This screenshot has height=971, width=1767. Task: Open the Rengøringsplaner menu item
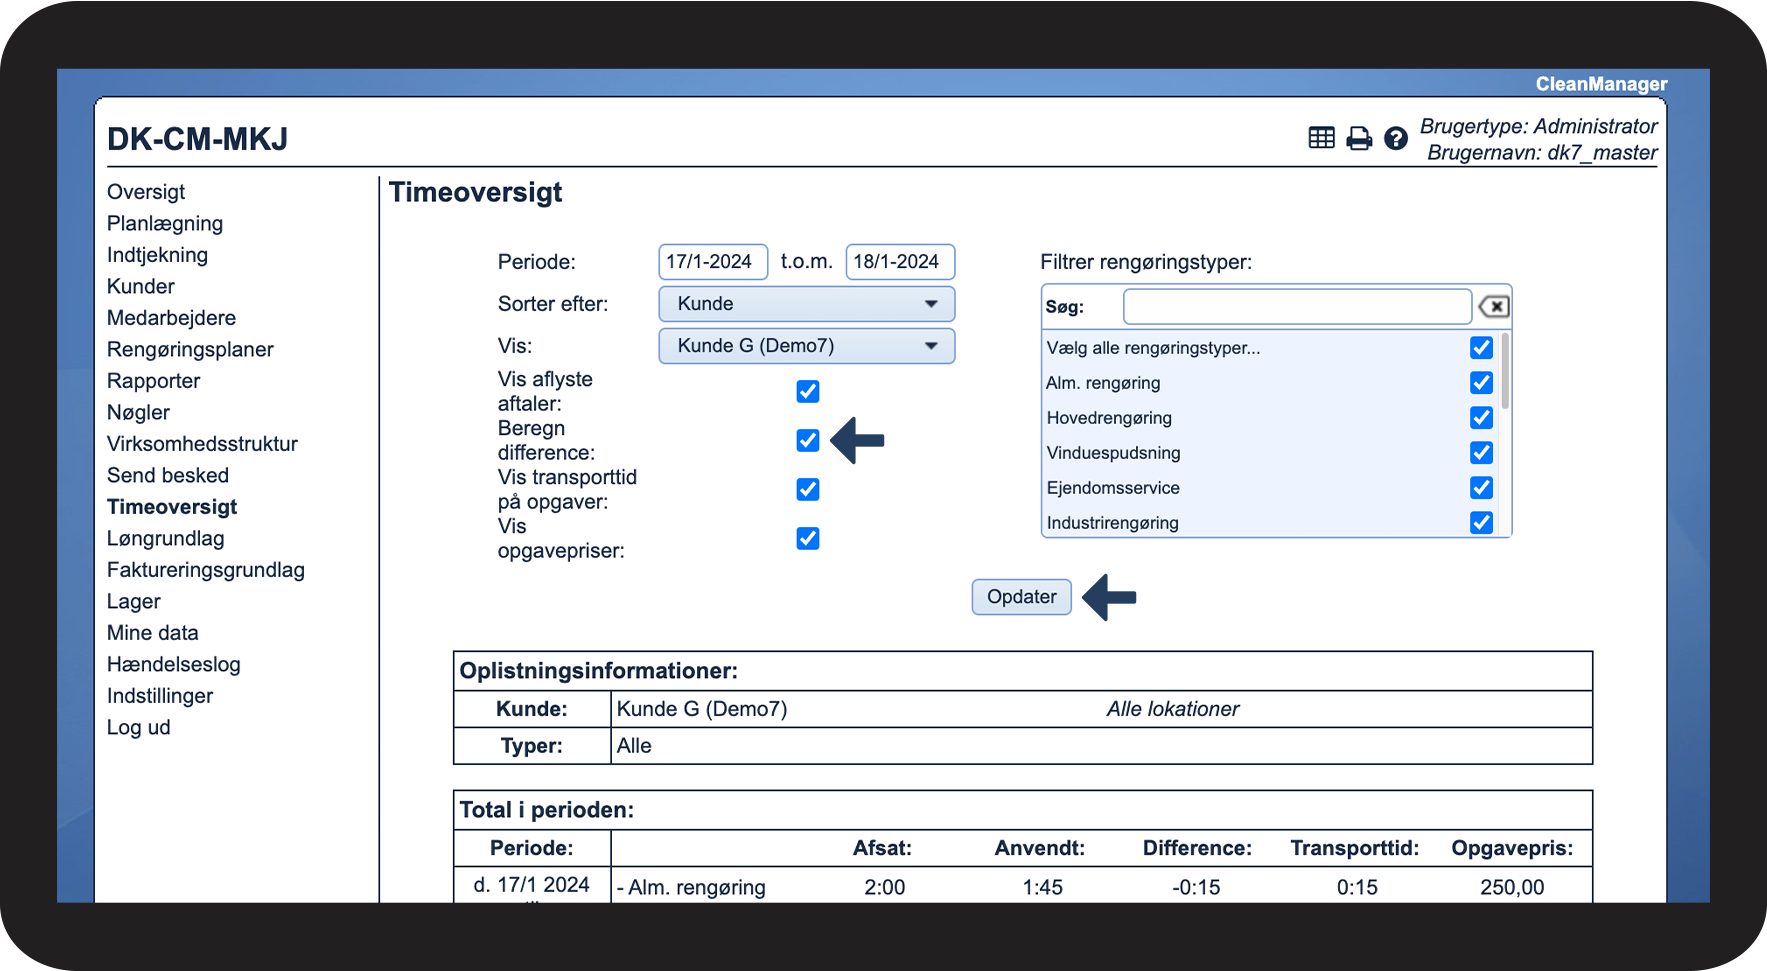point(190,350)
